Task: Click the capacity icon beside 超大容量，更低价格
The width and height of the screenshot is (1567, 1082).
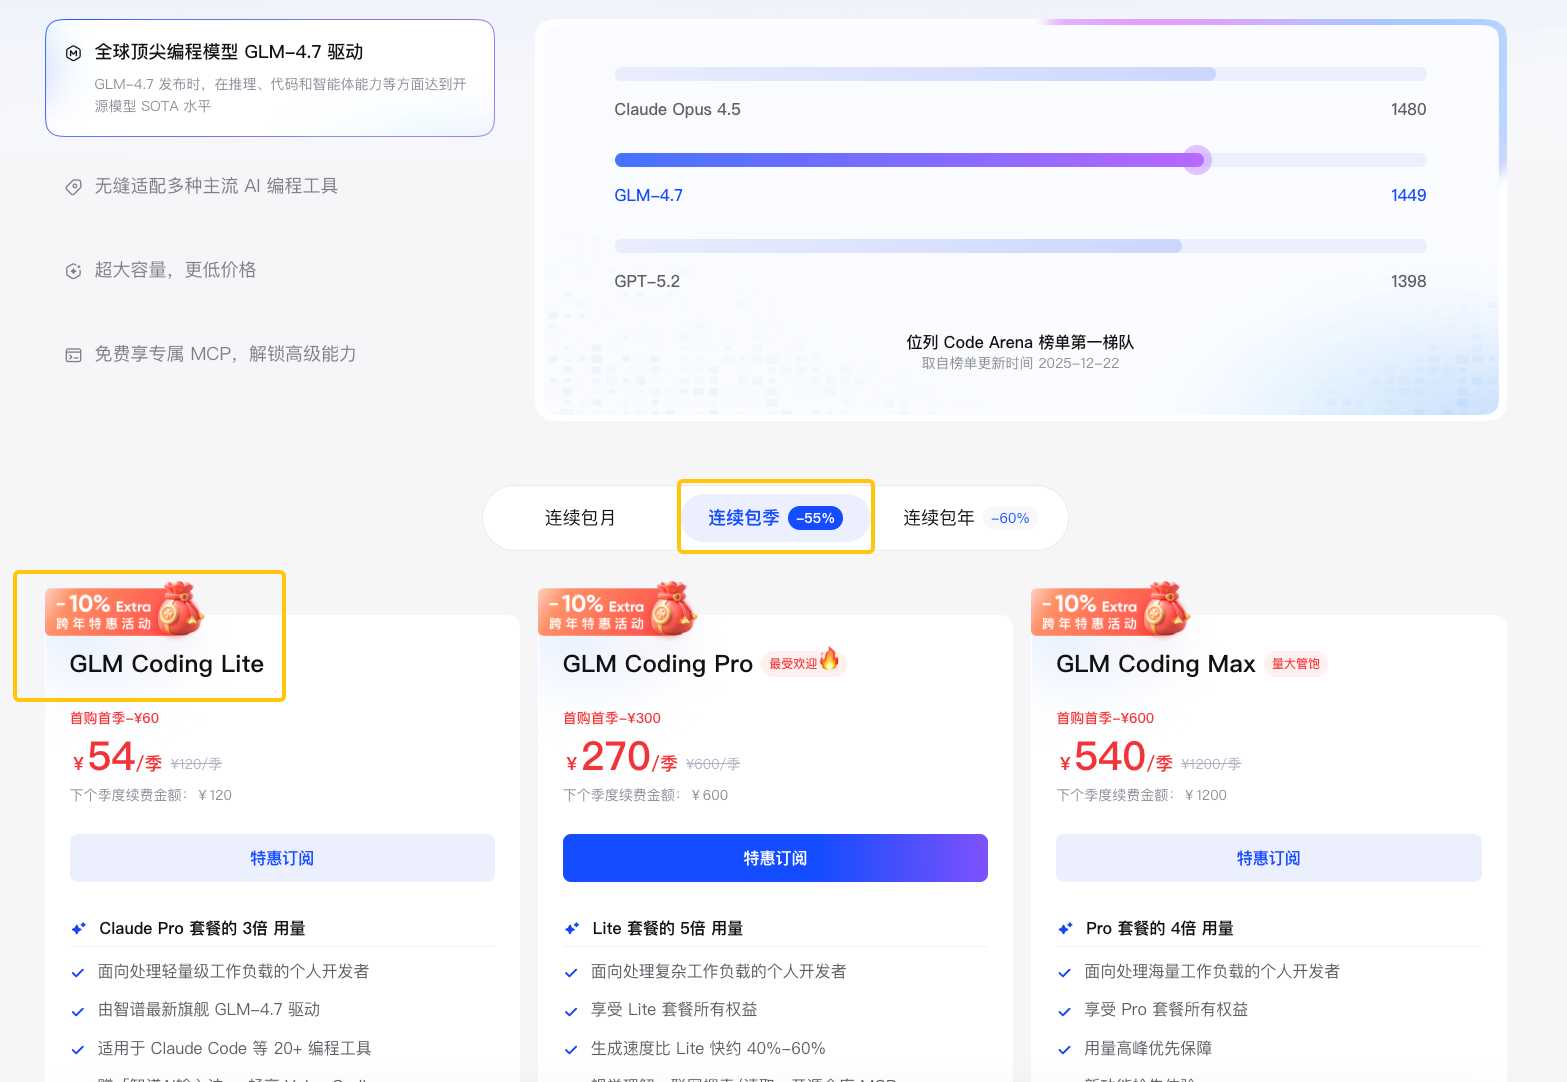Action: pos(73,271)
